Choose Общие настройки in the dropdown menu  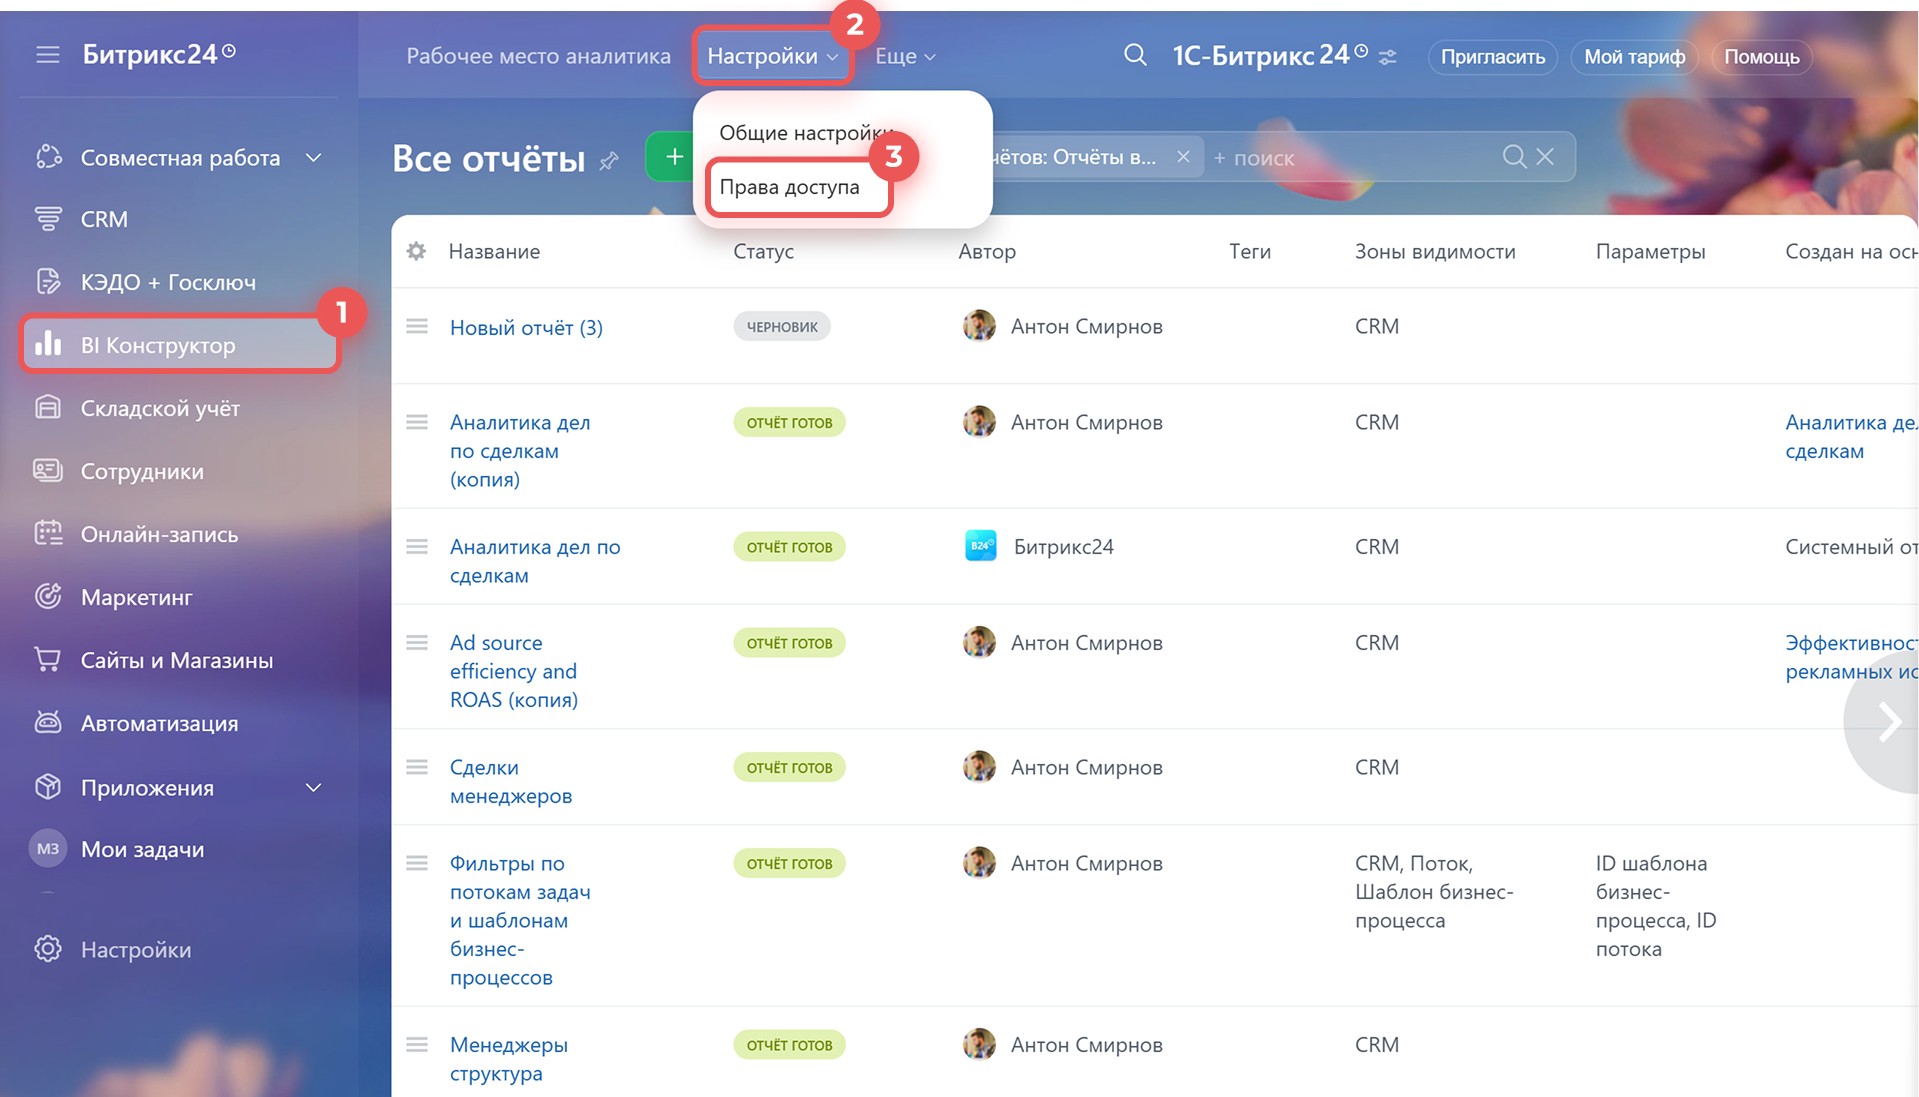coord(800,133)
